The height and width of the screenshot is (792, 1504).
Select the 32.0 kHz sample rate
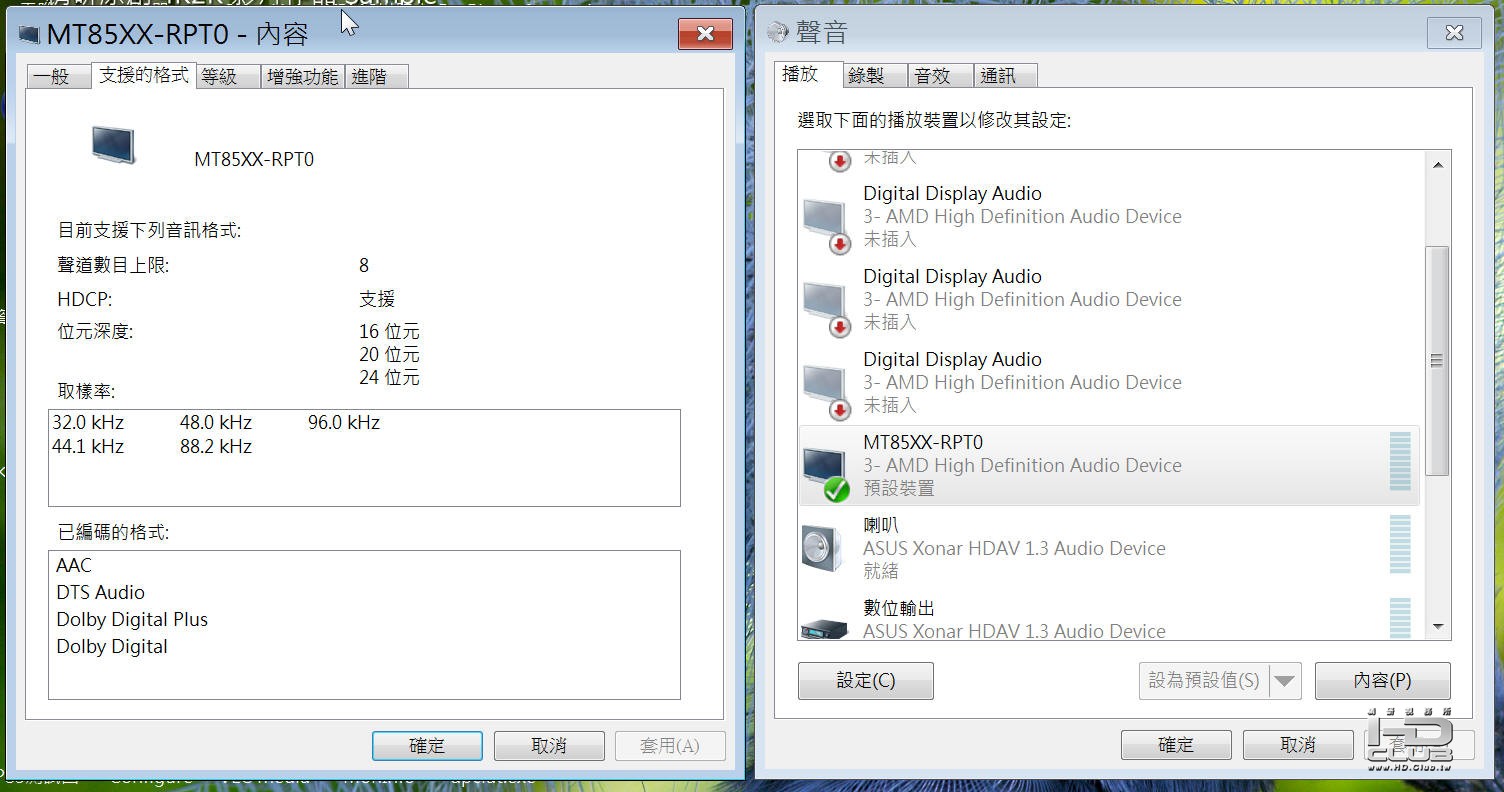point(88,423)
